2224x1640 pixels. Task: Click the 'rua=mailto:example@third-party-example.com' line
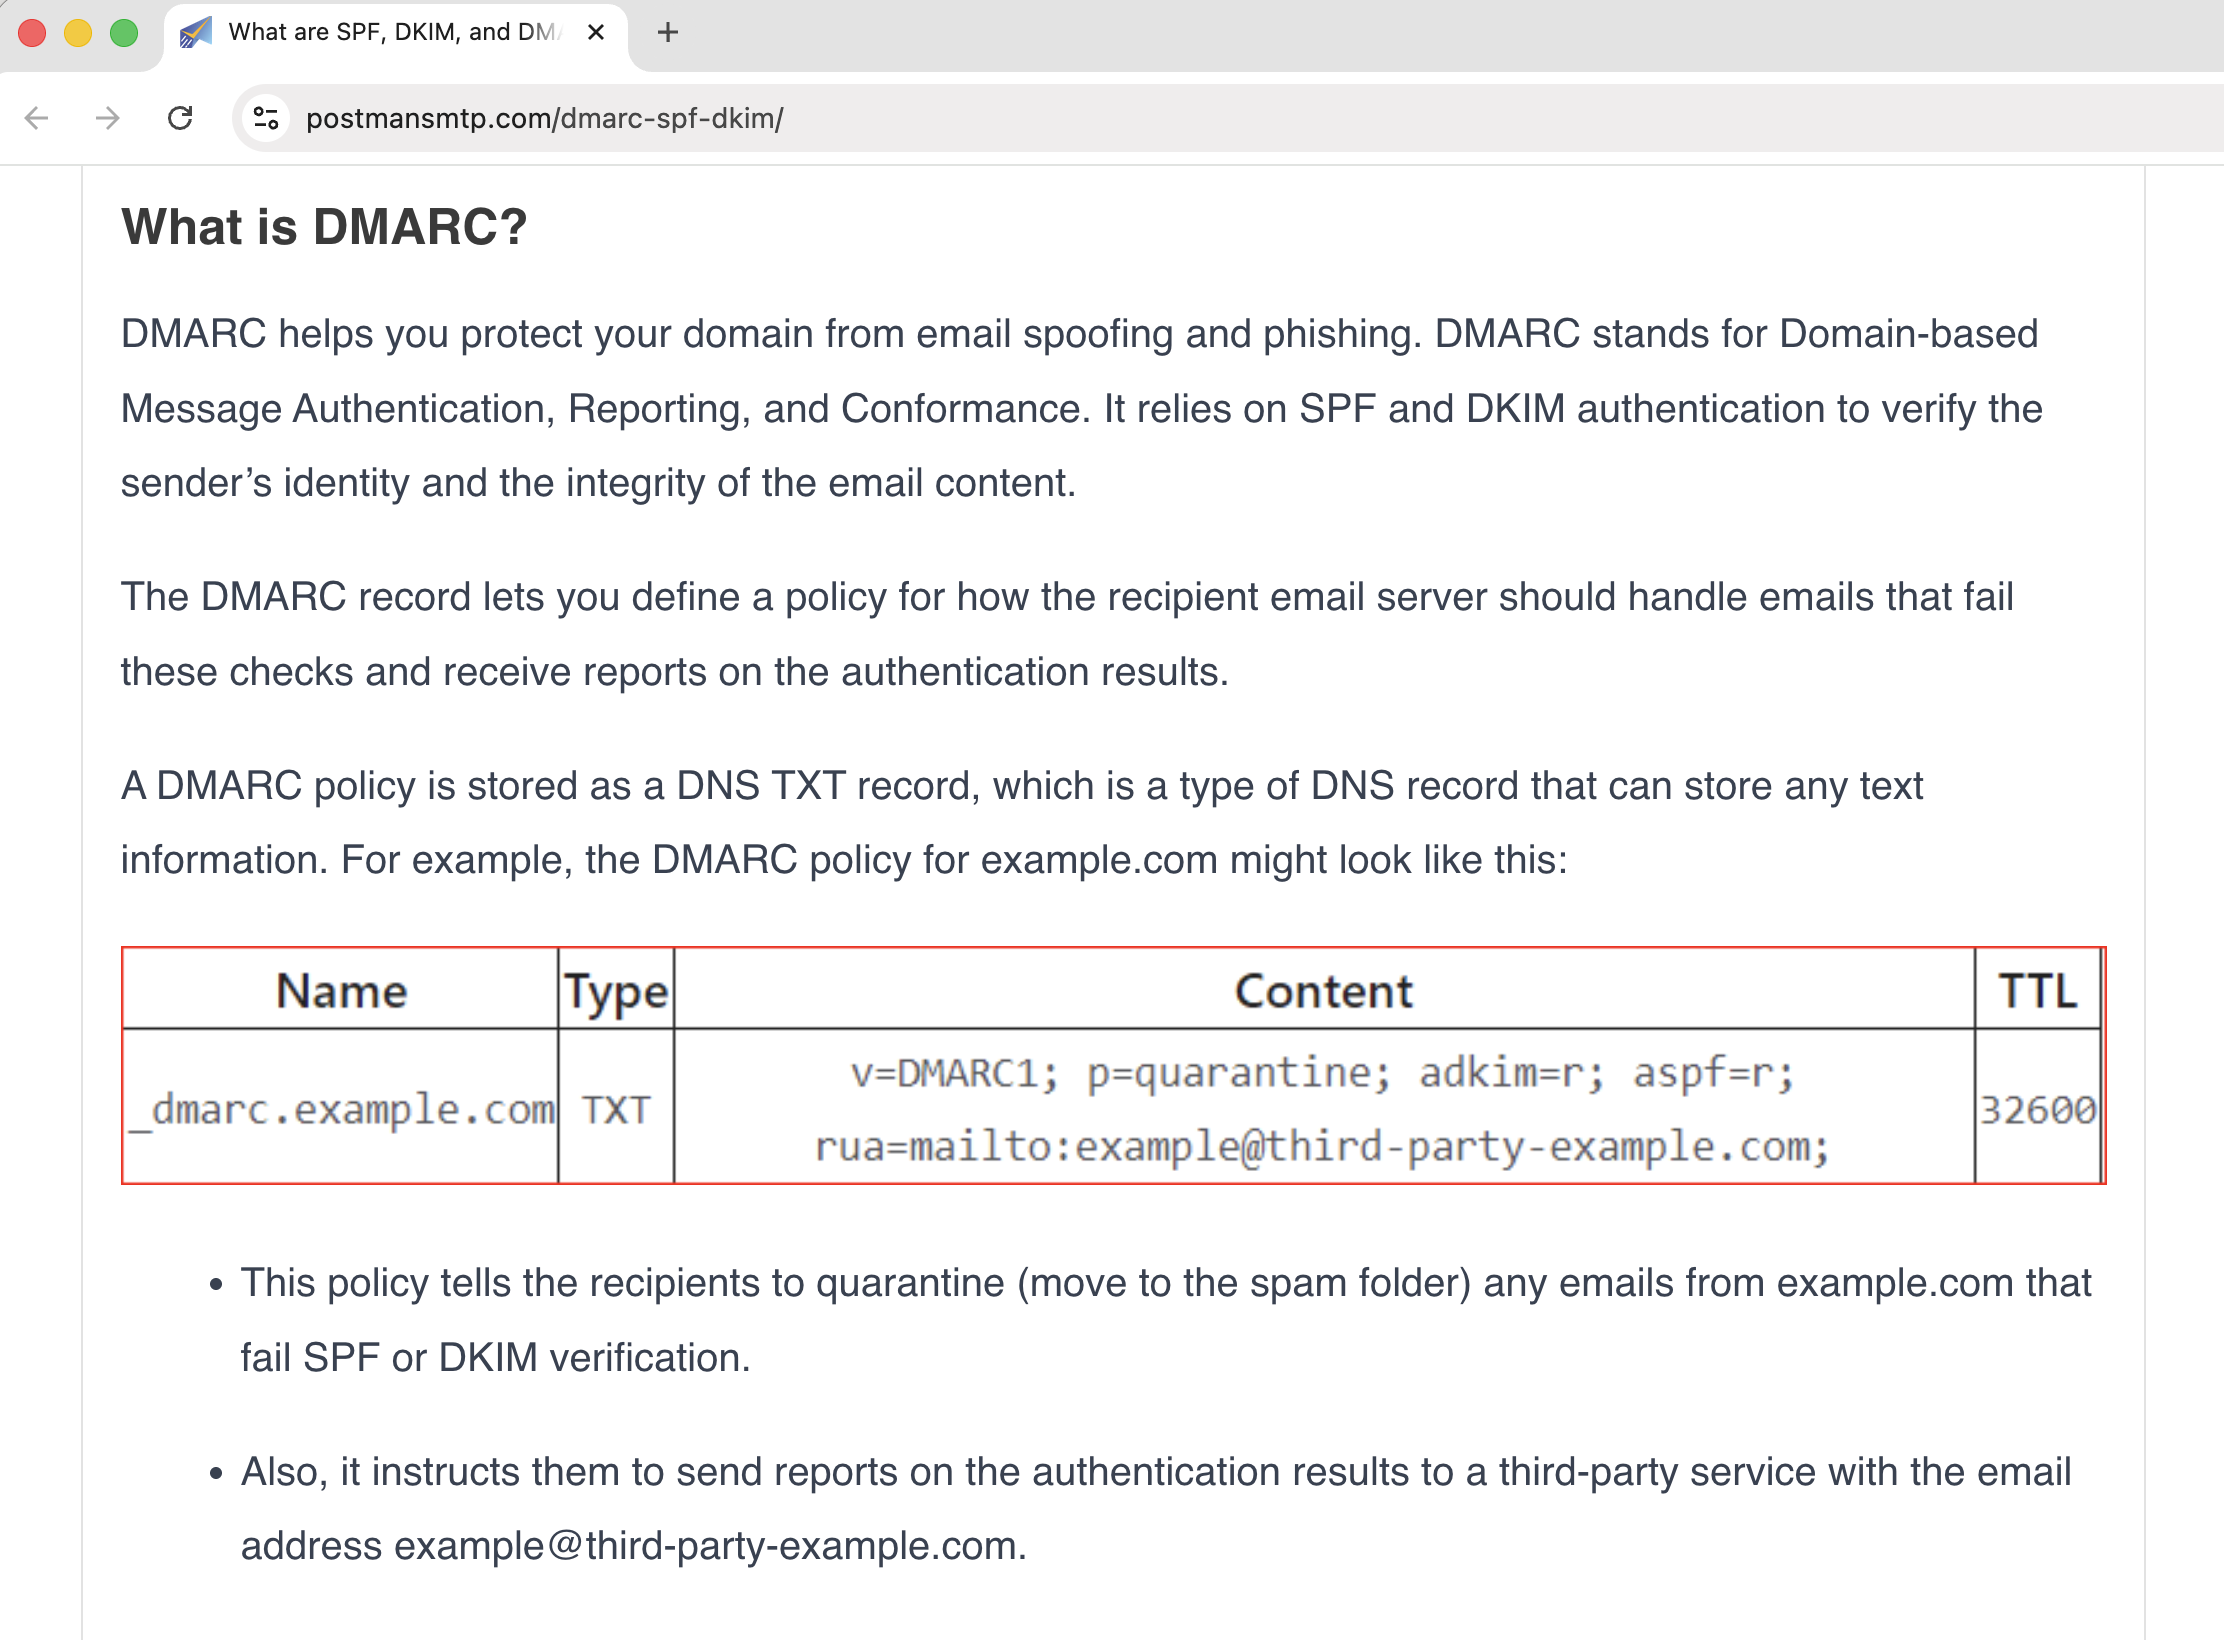click(1323, 1147)
